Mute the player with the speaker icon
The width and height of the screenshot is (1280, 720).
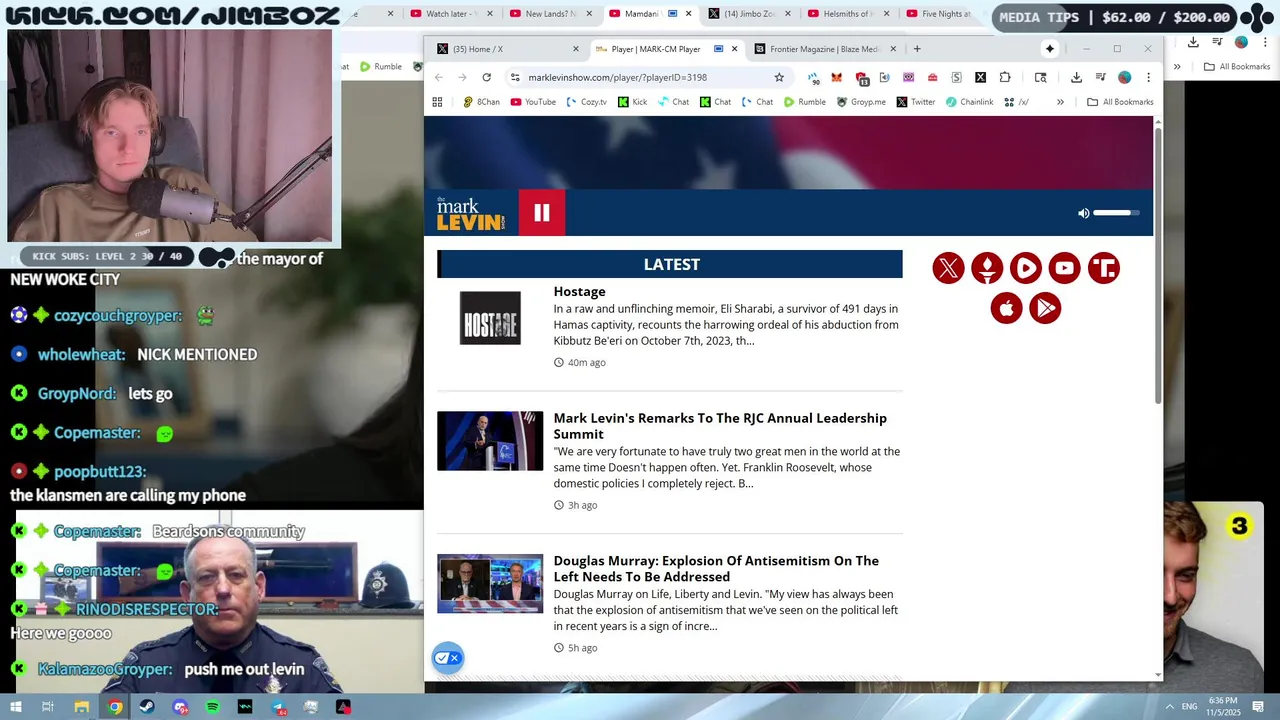tap(1083, 213)
